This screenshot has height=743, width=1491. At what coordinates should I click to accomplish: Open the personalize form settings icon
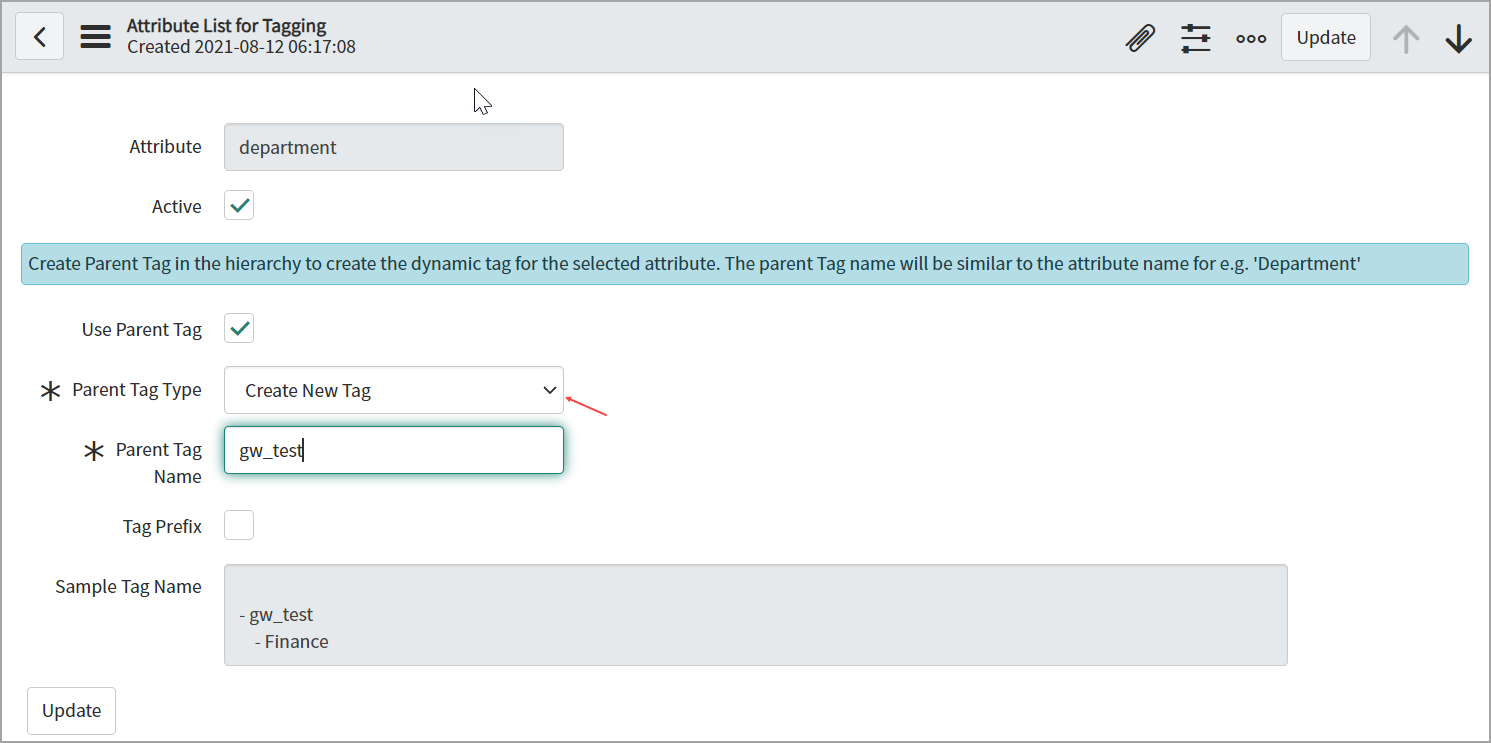1195,37
